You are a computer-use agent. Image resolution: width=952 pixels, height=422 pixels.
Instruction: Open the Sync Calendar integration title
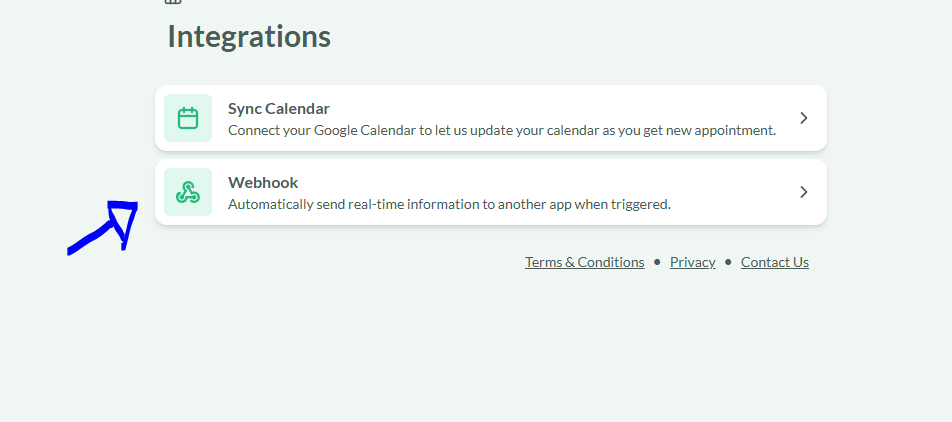point(278,108)
